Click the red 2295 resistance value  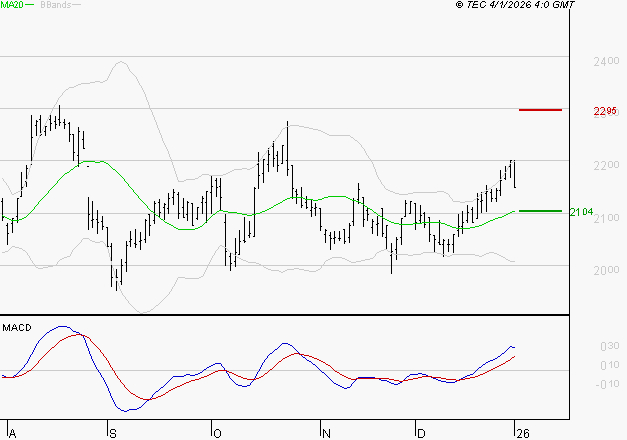coord(605,111)
